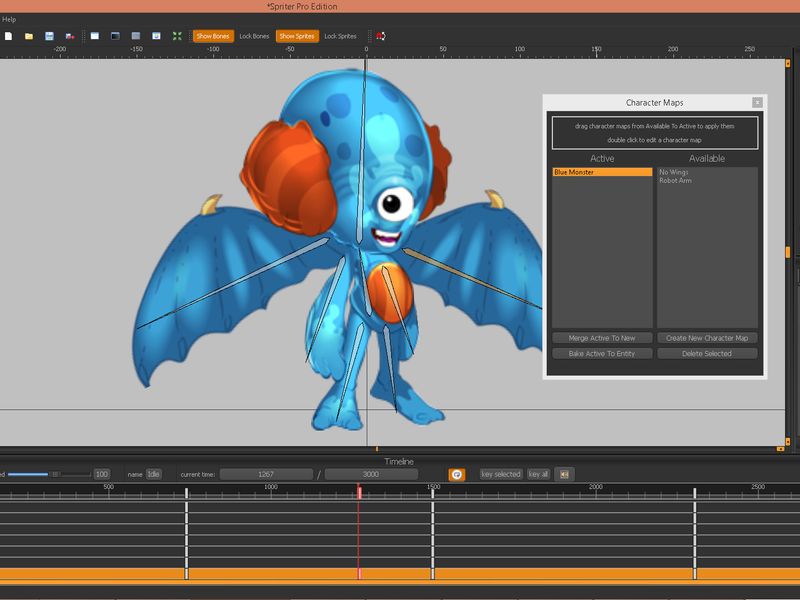Select Robot Arm in the Available list
Image resolution: width=800 pixels, height=600 pixels.
pos(676,181)
